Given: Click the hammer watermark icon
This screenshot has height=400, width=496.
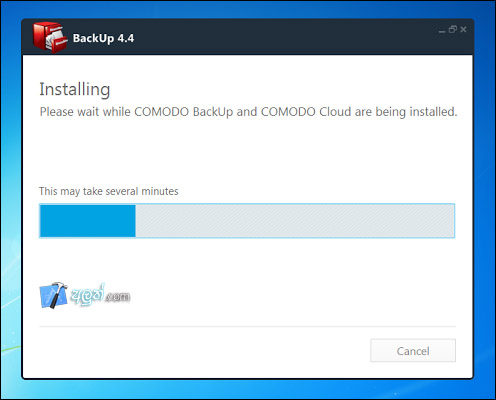Looking at the screenshot, I should pos(53,295).
